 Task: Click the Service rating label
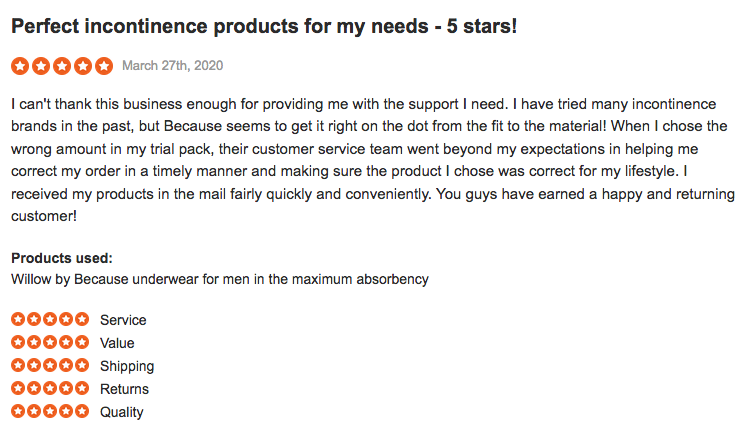pos(123,320)
